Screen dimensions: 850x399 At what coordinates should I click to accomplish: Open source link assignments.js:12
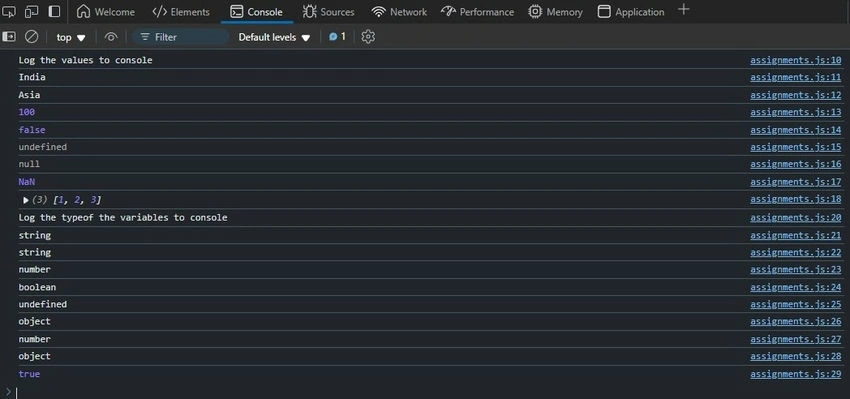[x=795, y=95]
